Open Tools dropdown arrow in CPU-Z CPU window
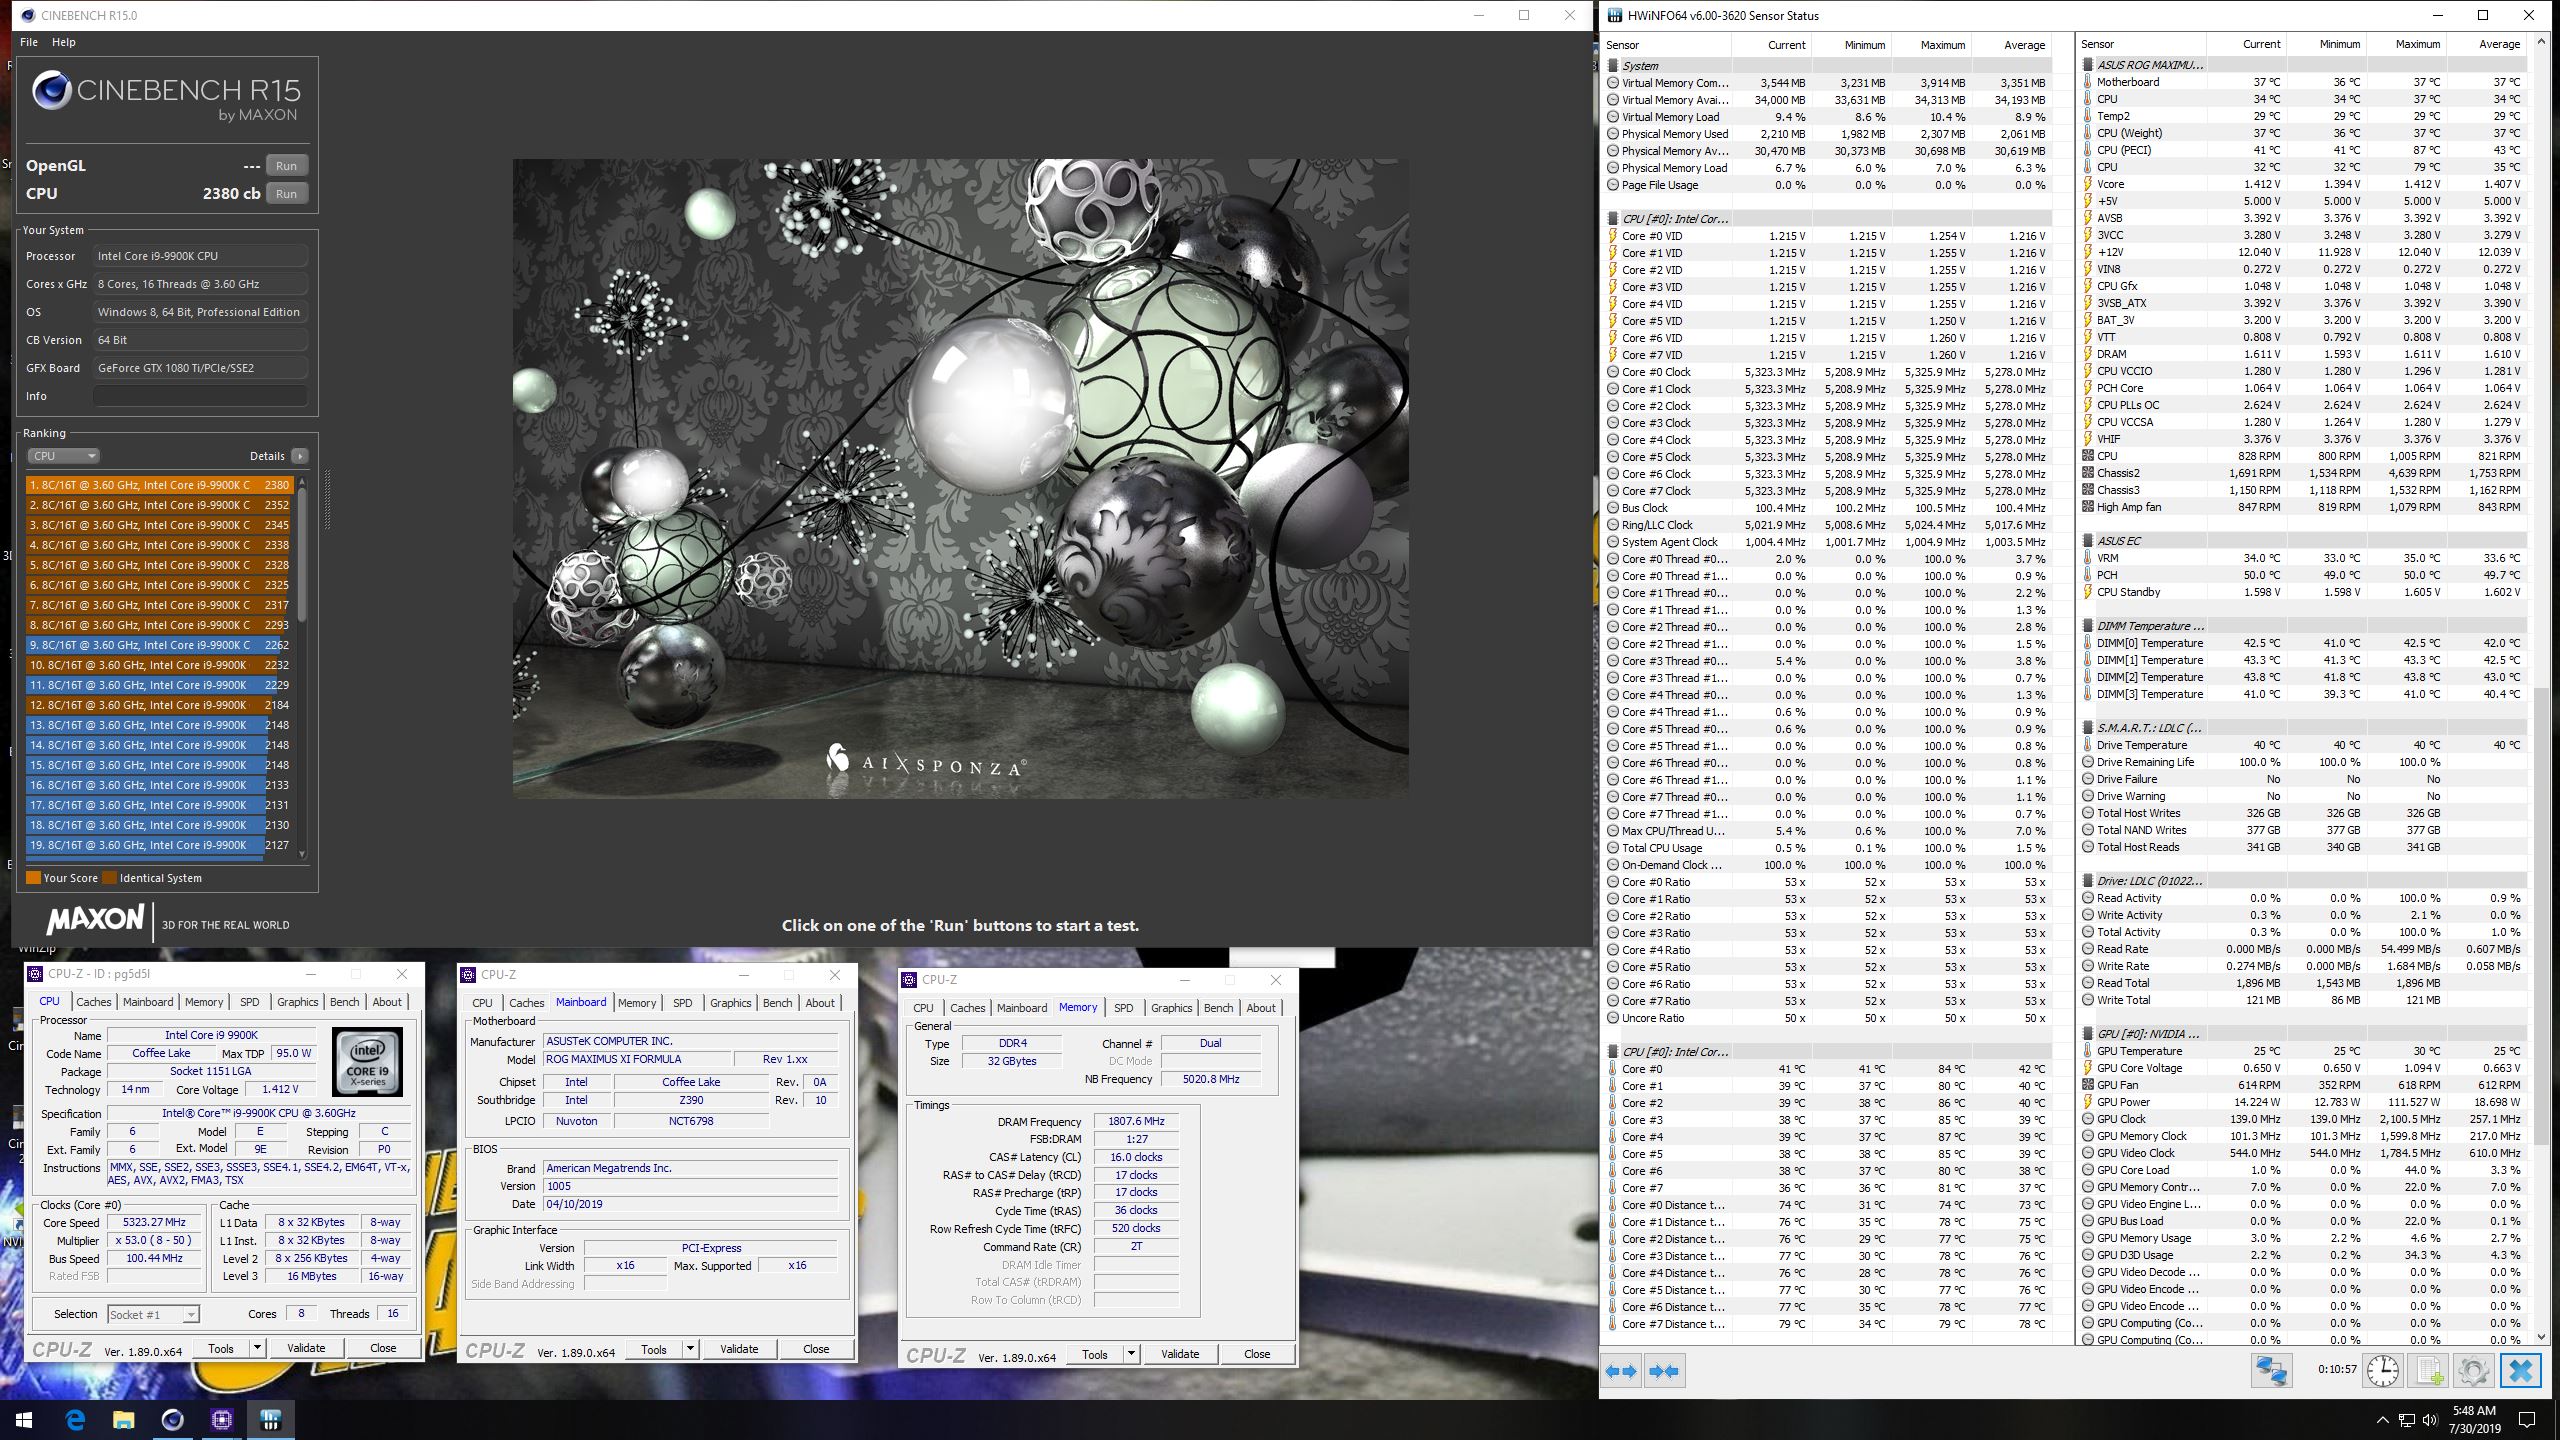Viewport: 2560px width, 1440px height. [x=257, y=1348]
